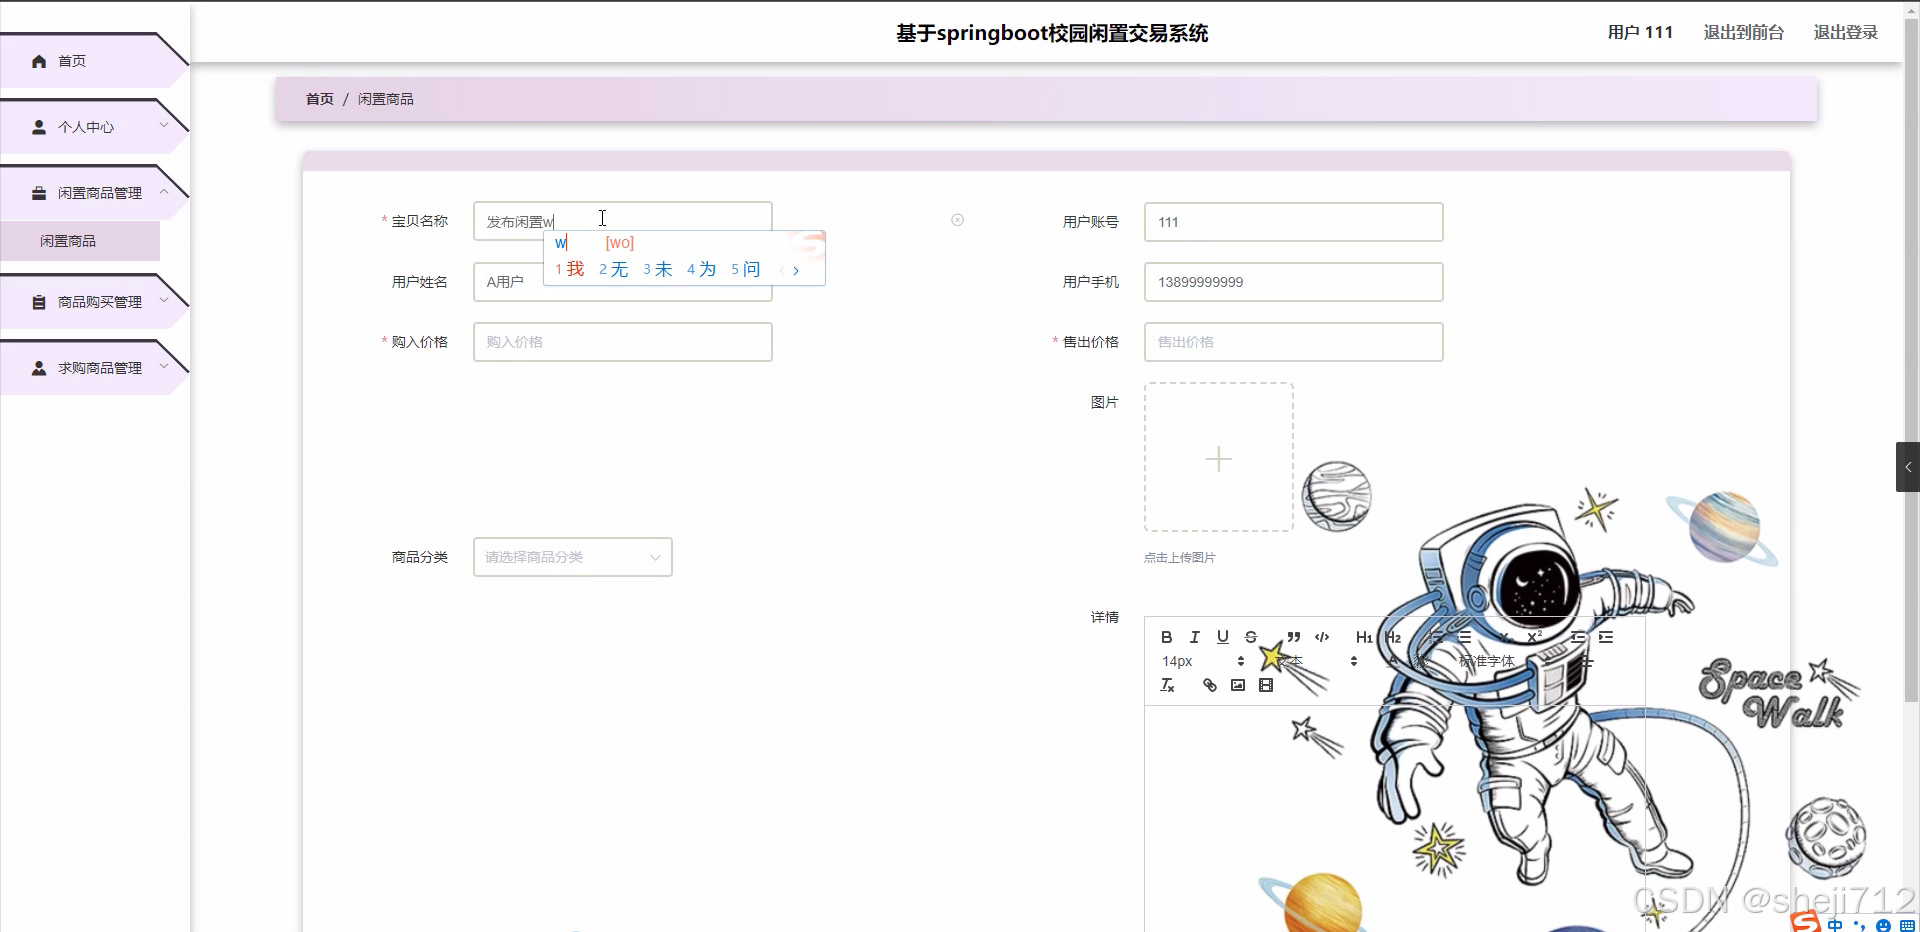Expand the collapsed side panel arrow at right edge
The height and width of the screenshot is (932, 1920).
pyautogui.click(x=1908, y=467)
